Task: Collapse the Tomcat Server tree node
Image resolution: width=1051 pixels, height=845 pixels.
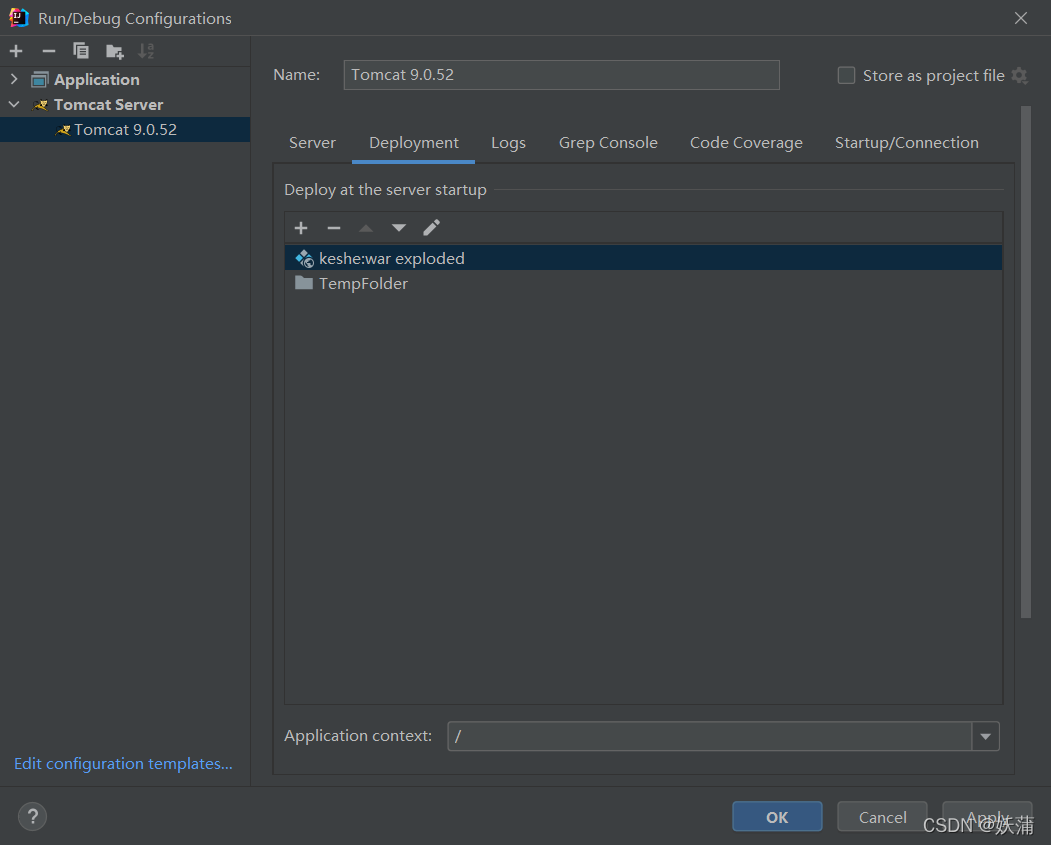Action: [14, 105]
